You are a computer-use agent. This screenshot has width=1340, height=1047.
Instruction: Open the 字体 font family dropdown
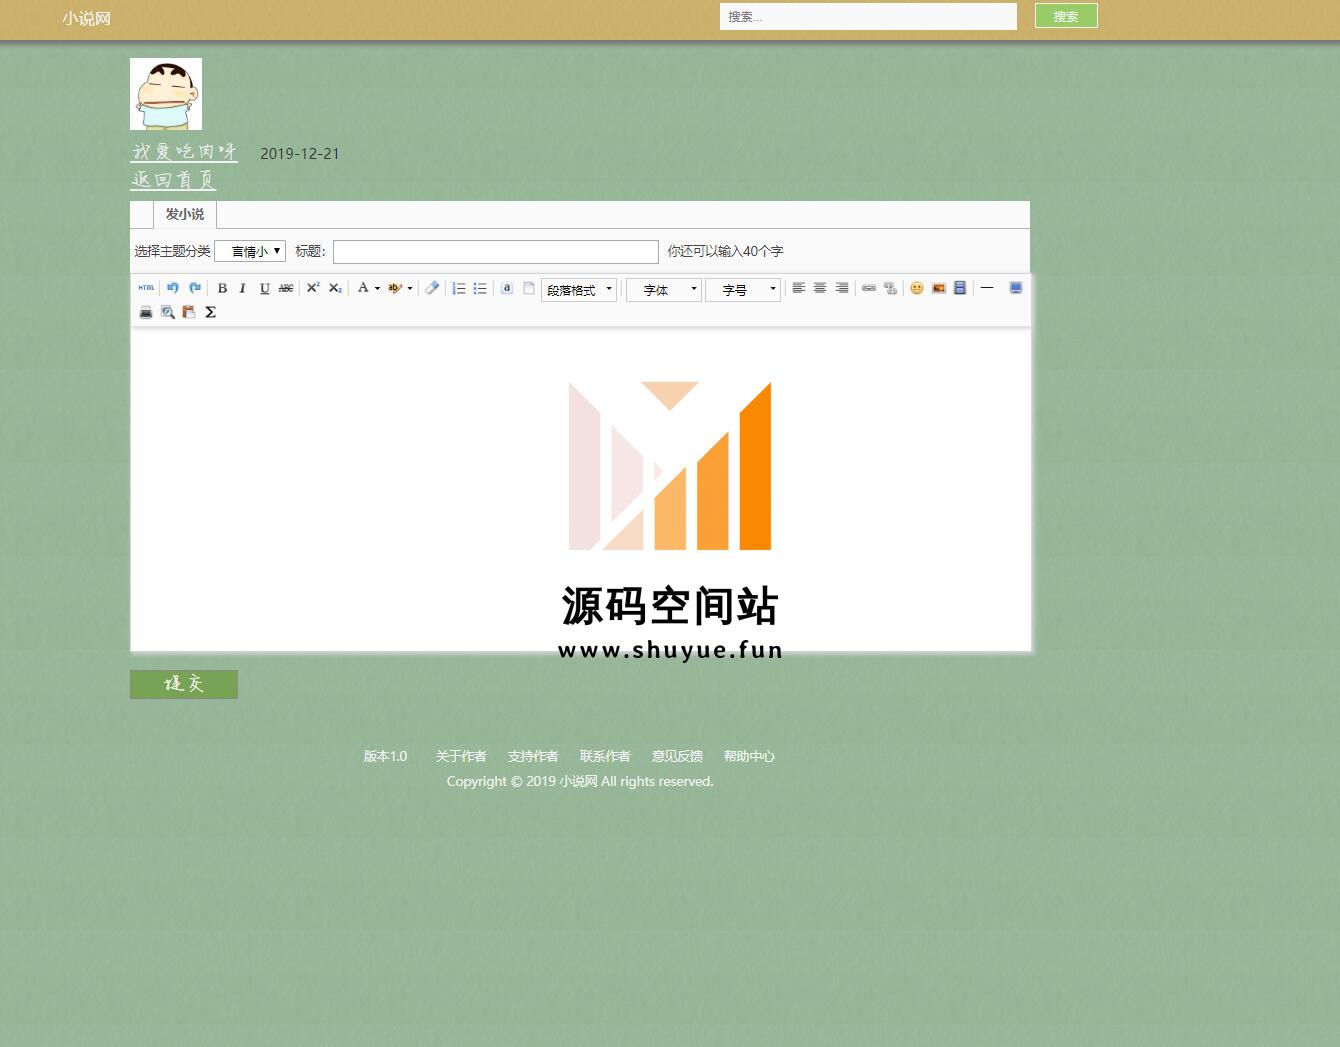coord(664,290)
